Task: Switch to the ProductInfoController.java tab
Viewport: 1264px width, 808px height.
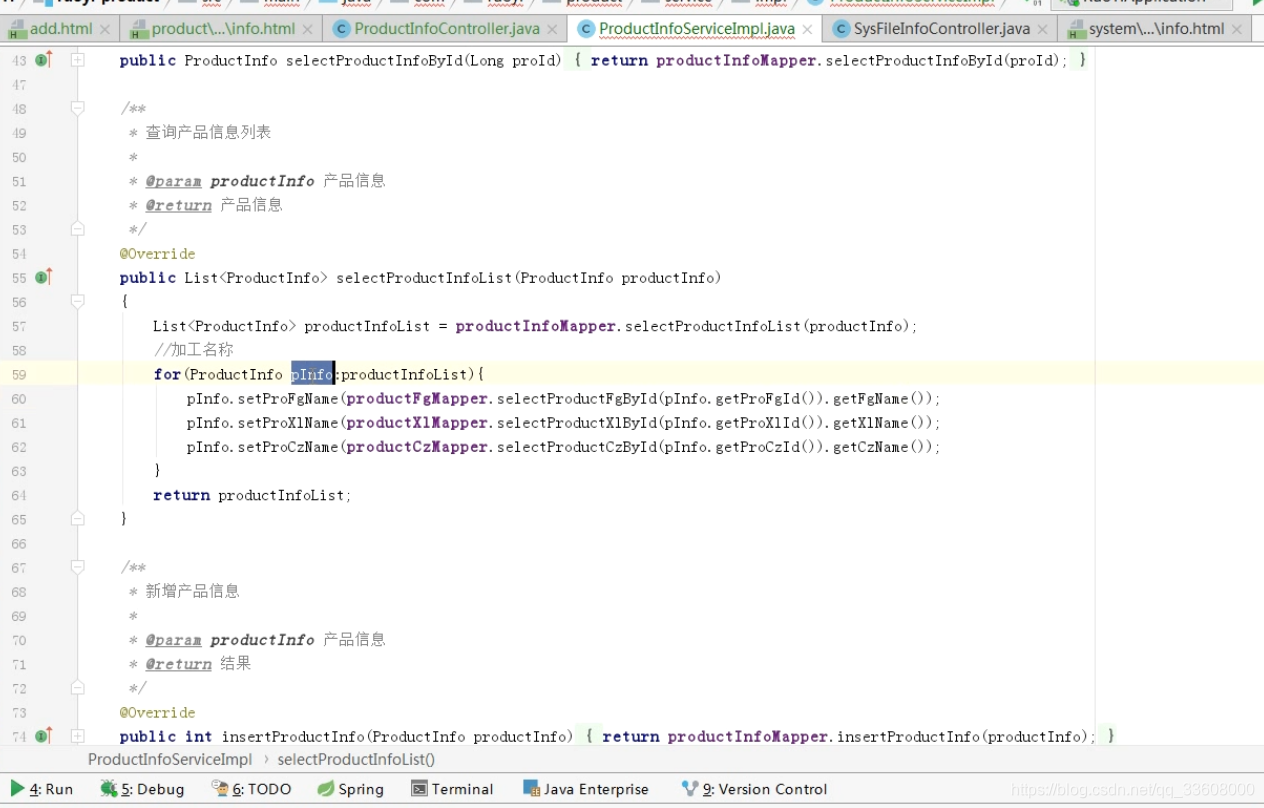Action: pyautogui.click(x=445, y=29)
